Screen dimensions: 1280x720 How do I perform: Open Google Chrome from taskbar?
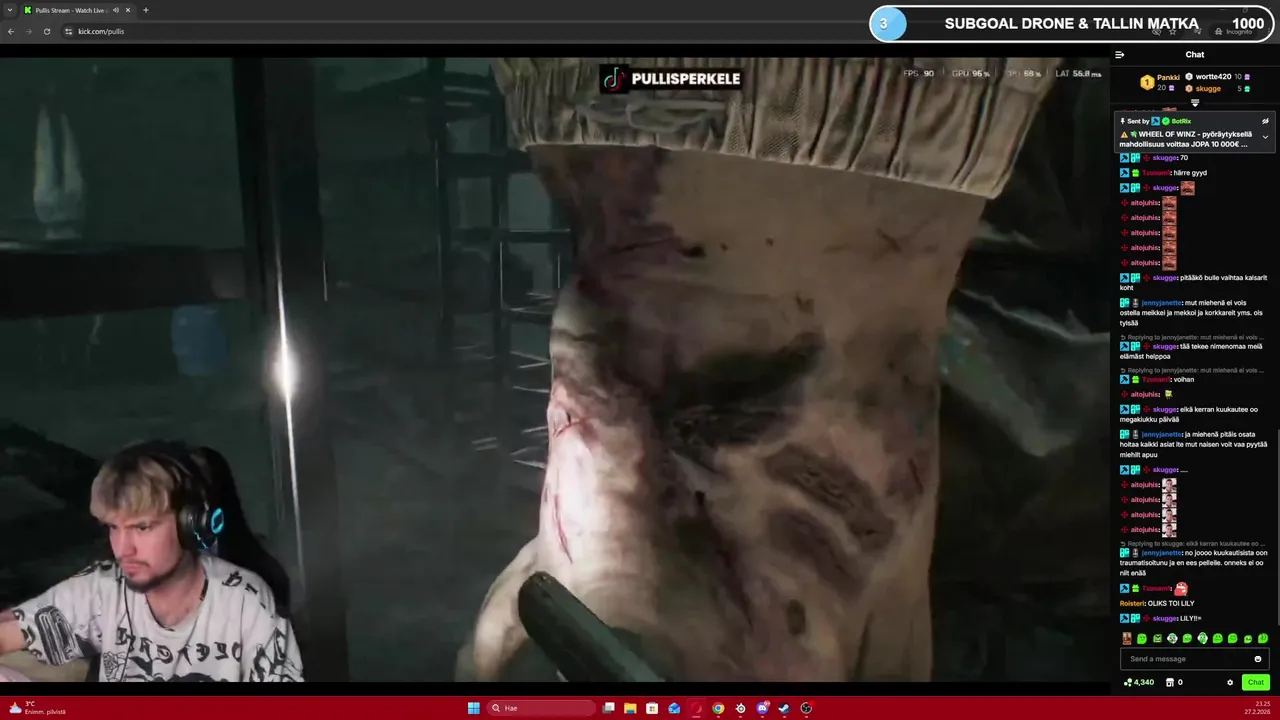click(x=718, y=708)
